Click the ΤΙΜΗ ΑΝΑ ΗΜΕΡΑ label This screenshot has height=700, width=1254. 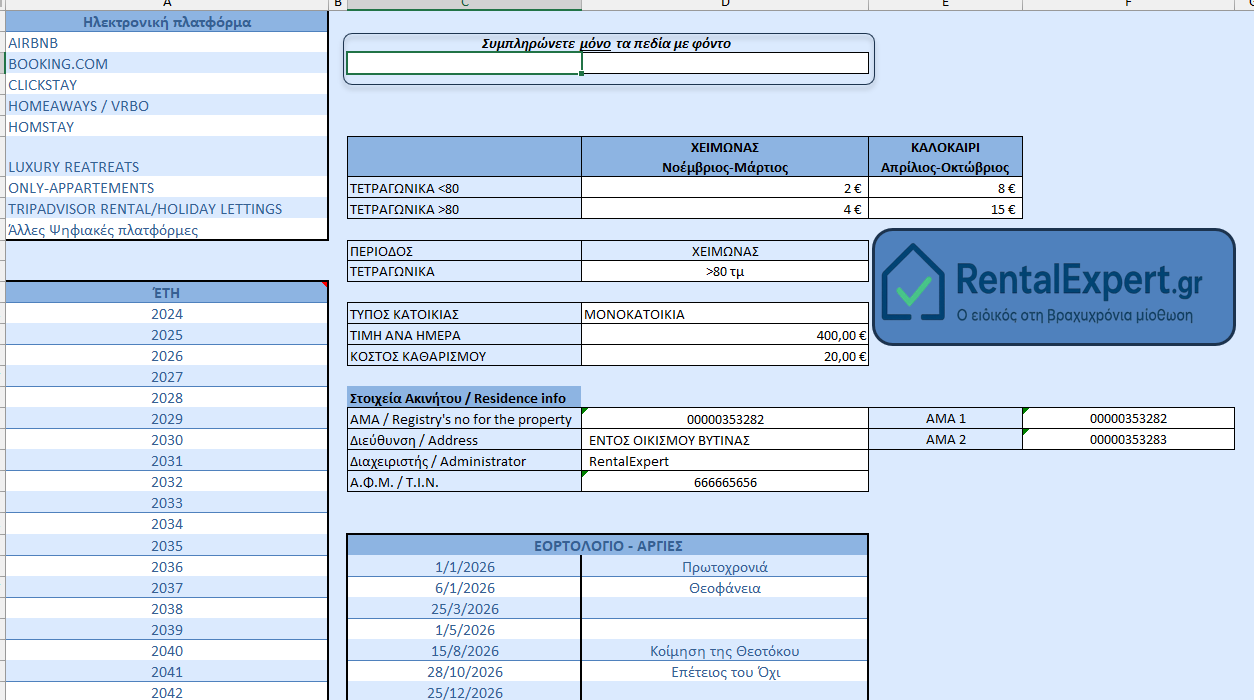click(464, 335)
